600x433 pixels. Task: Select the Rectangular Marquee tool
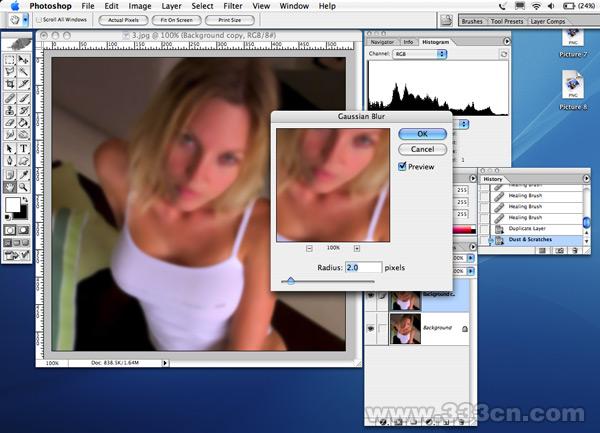[x=9, y=60]
